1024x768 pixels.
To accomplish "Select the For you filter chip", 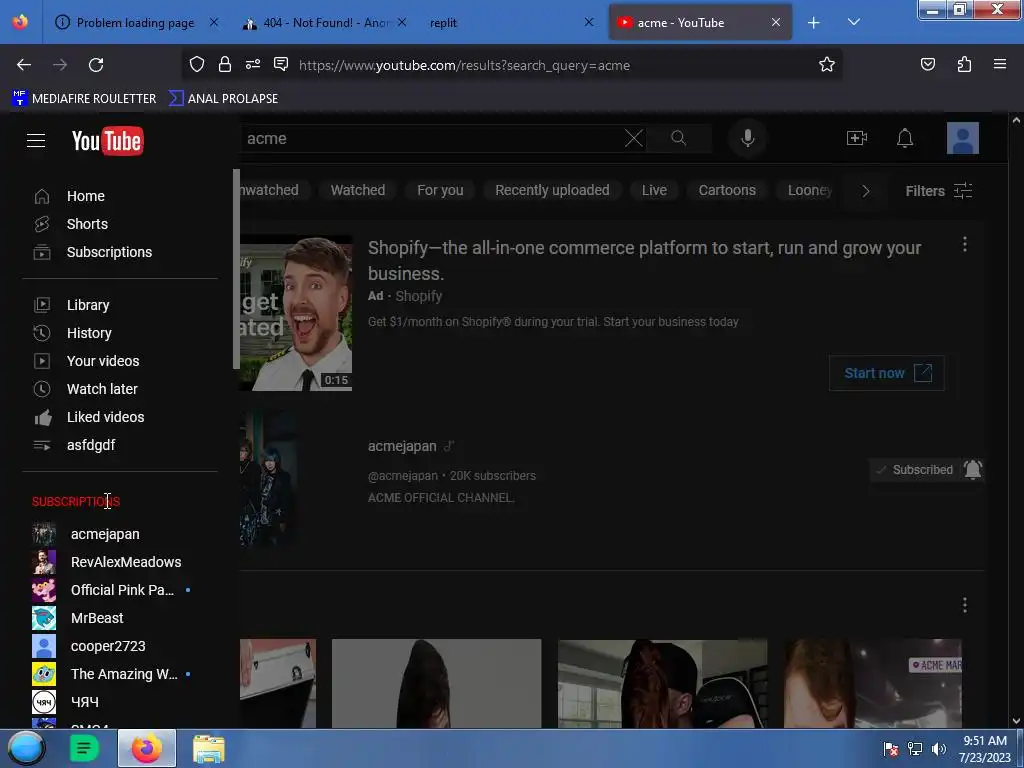I will tap(440, 190).
